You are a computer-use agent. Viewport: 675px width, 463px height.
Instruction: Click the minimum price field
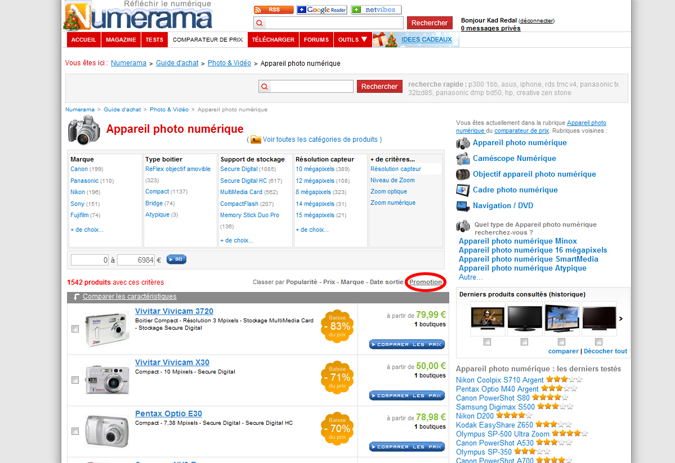[x=90, y=260]
